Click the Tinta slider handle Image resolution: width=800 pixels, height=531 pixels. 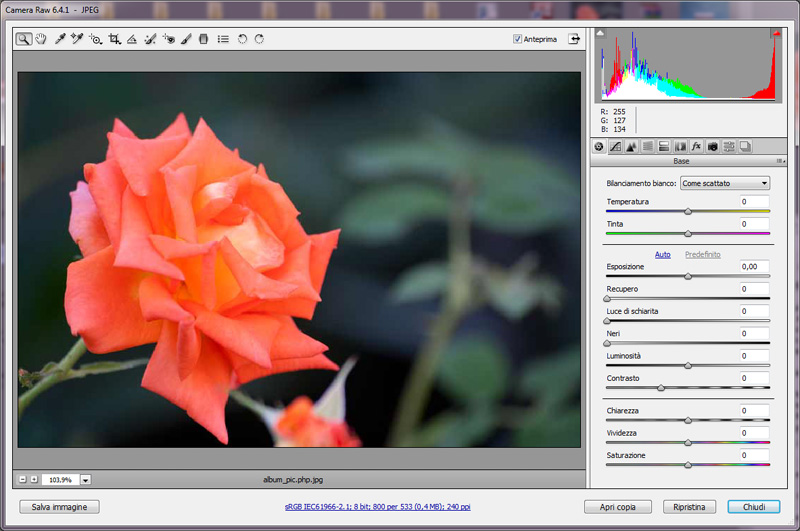point(688,234)
